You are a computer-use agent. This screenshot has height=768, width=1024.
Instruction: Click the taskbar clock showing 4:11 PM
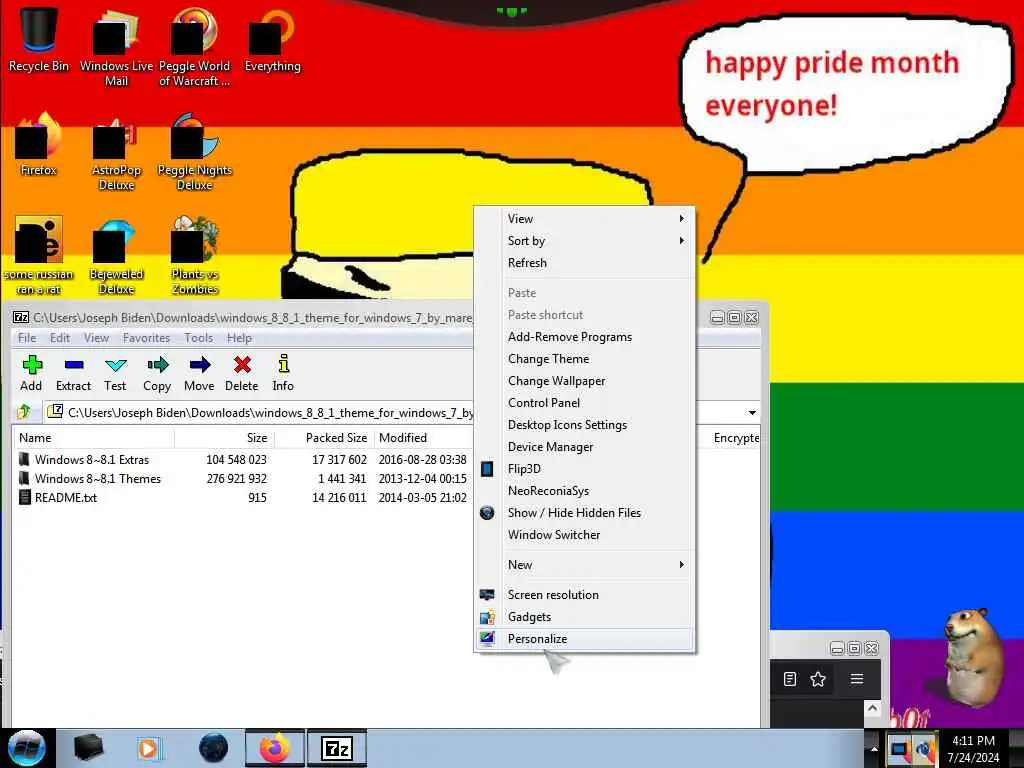[973, 748]
